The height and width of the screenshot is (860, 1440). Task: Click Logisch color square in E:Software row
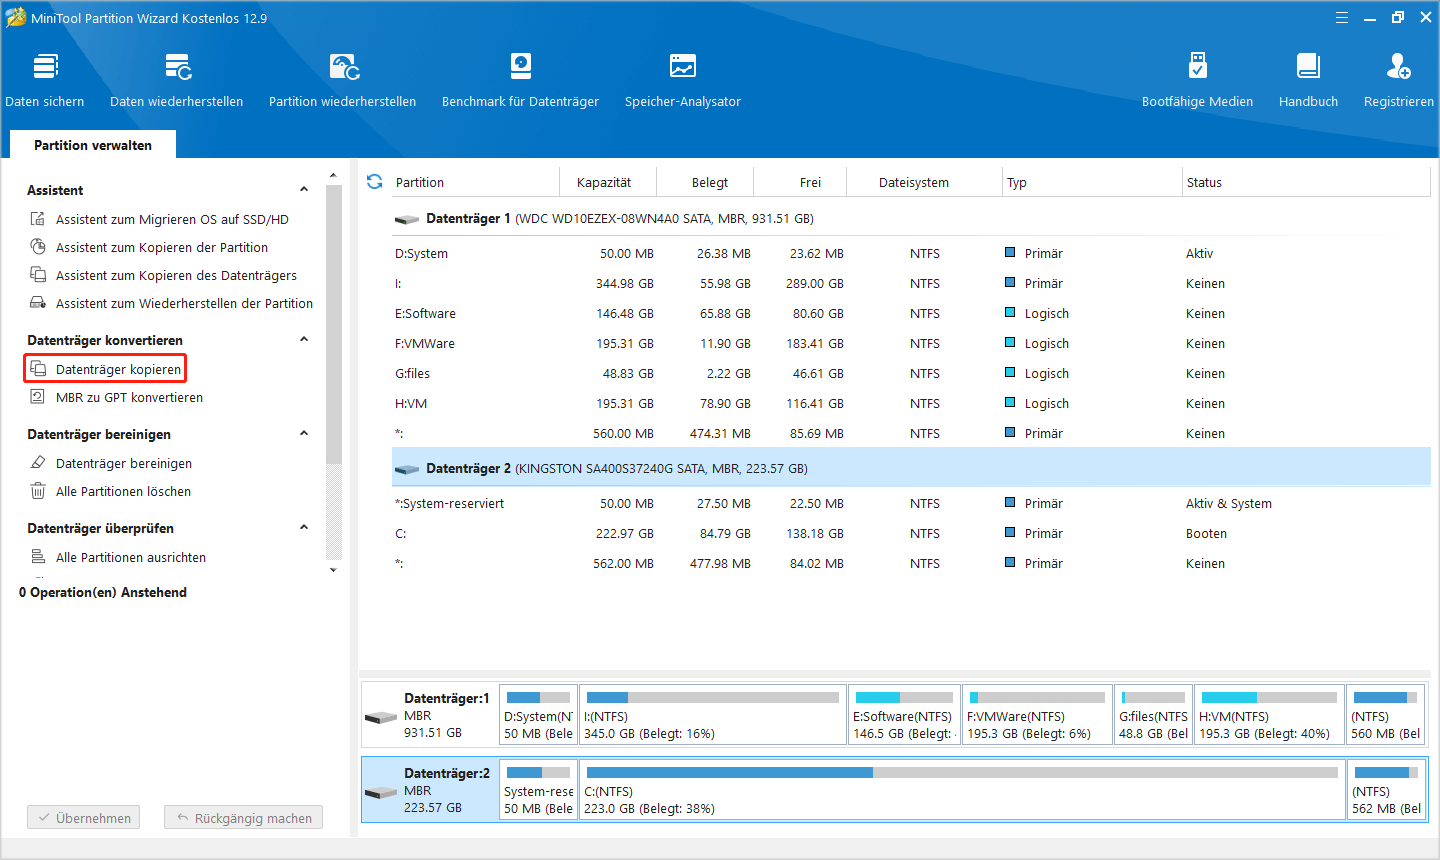pyautogui.click(x=1010, y=313)
